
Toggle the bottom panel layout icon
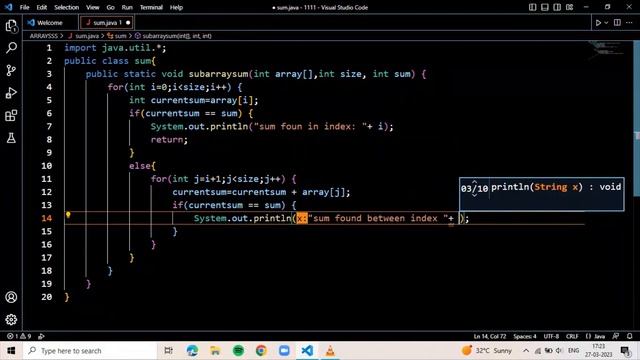545,7
